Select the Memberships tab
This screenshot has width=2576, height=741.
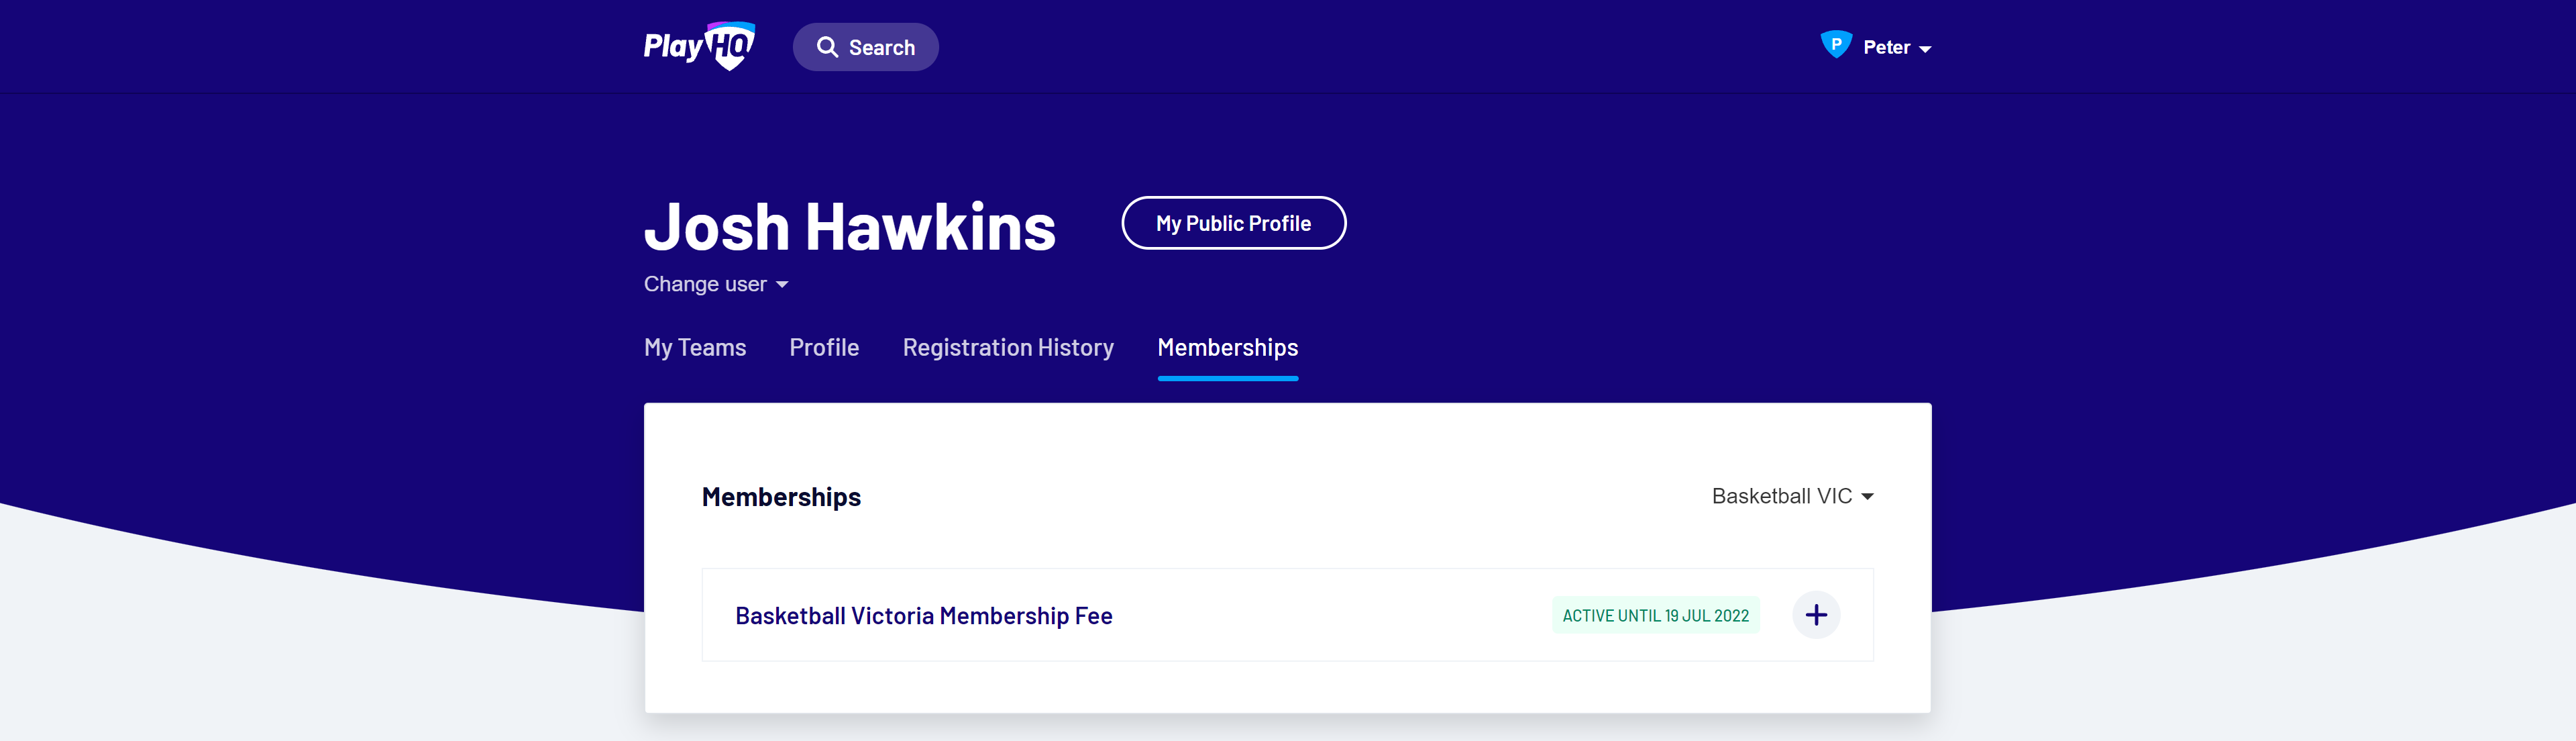[1227, 347]
